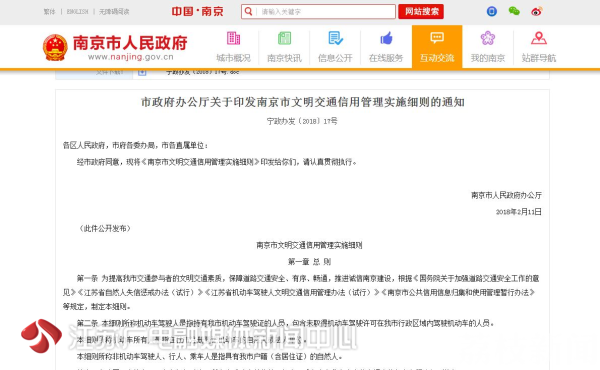Click the paragraph starting 第二条
Screen dimensions: 600x370
[x=285, y=323]
